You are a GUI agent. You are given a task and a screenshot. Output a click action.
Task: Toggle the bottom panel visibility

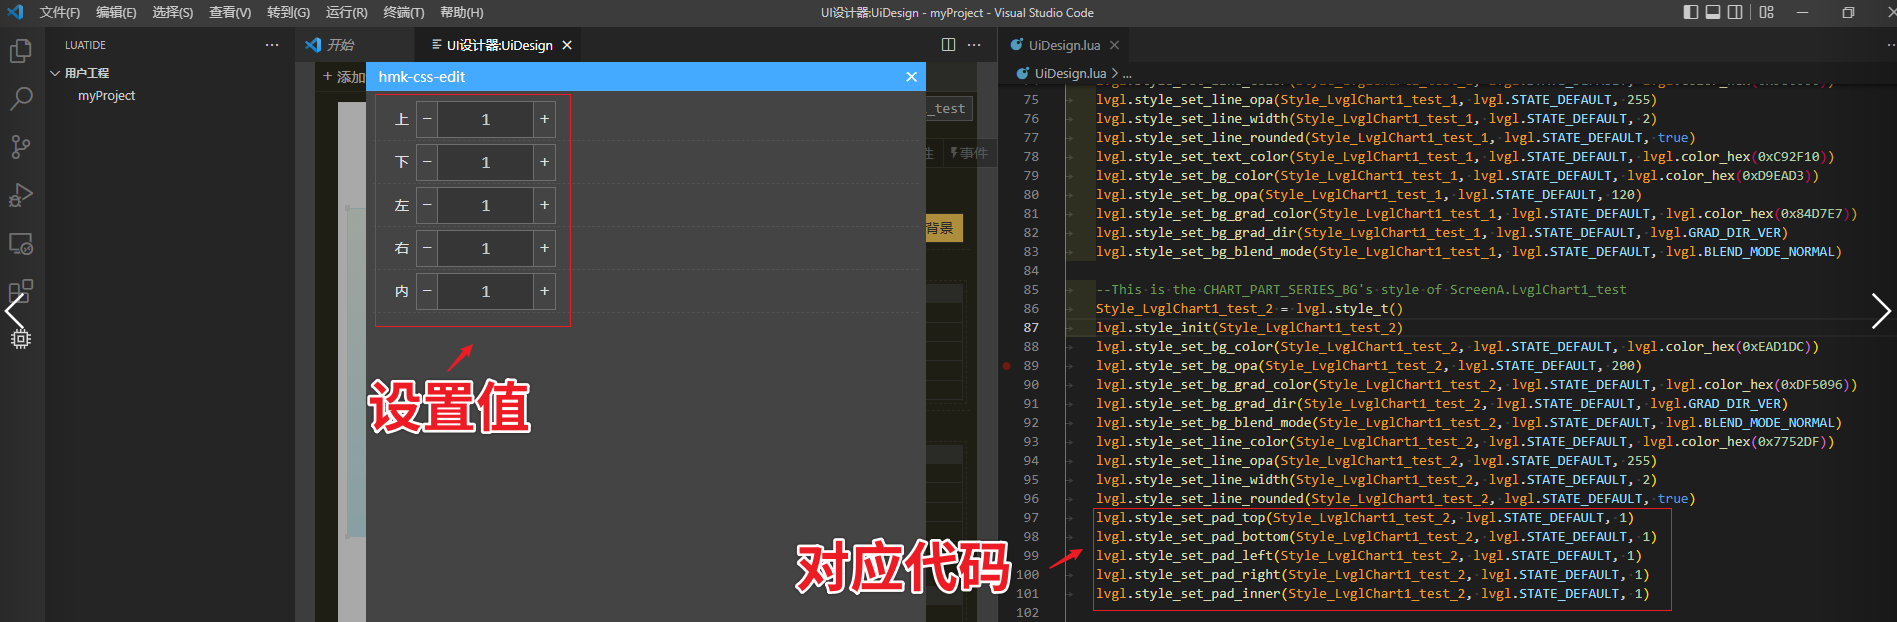click(1713, 12)
